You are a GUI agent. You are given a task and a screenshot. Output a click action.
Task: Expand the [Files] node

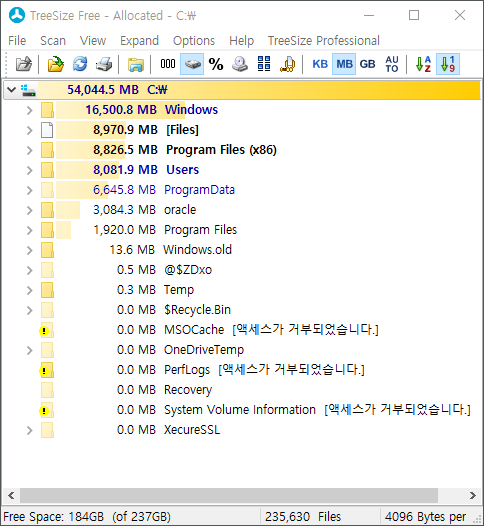point(30,130)
